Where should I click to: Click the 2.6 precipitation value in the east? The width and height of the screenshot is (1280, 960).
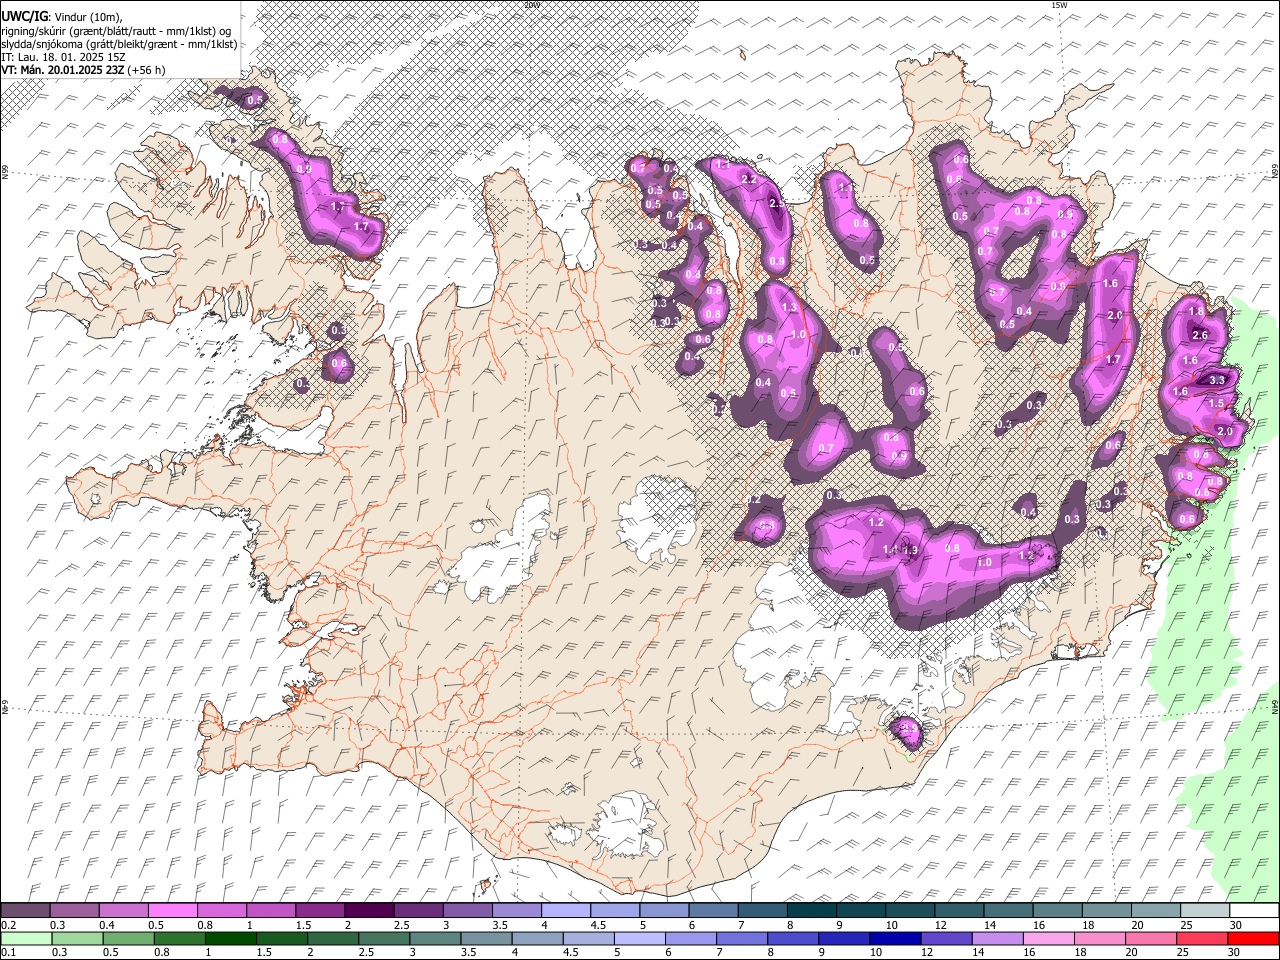click(x=1201, y=335)
